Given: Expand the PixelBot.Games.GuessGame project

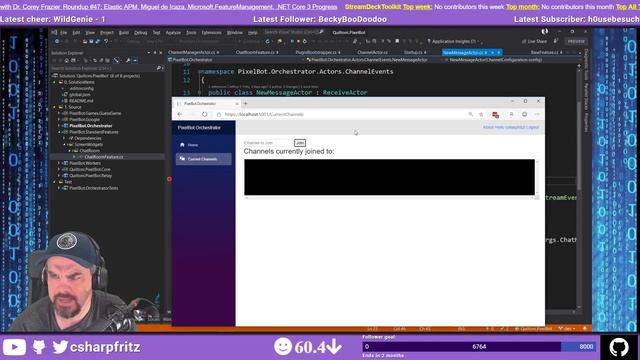Looking at the screenshot, I should pos(59,113).
